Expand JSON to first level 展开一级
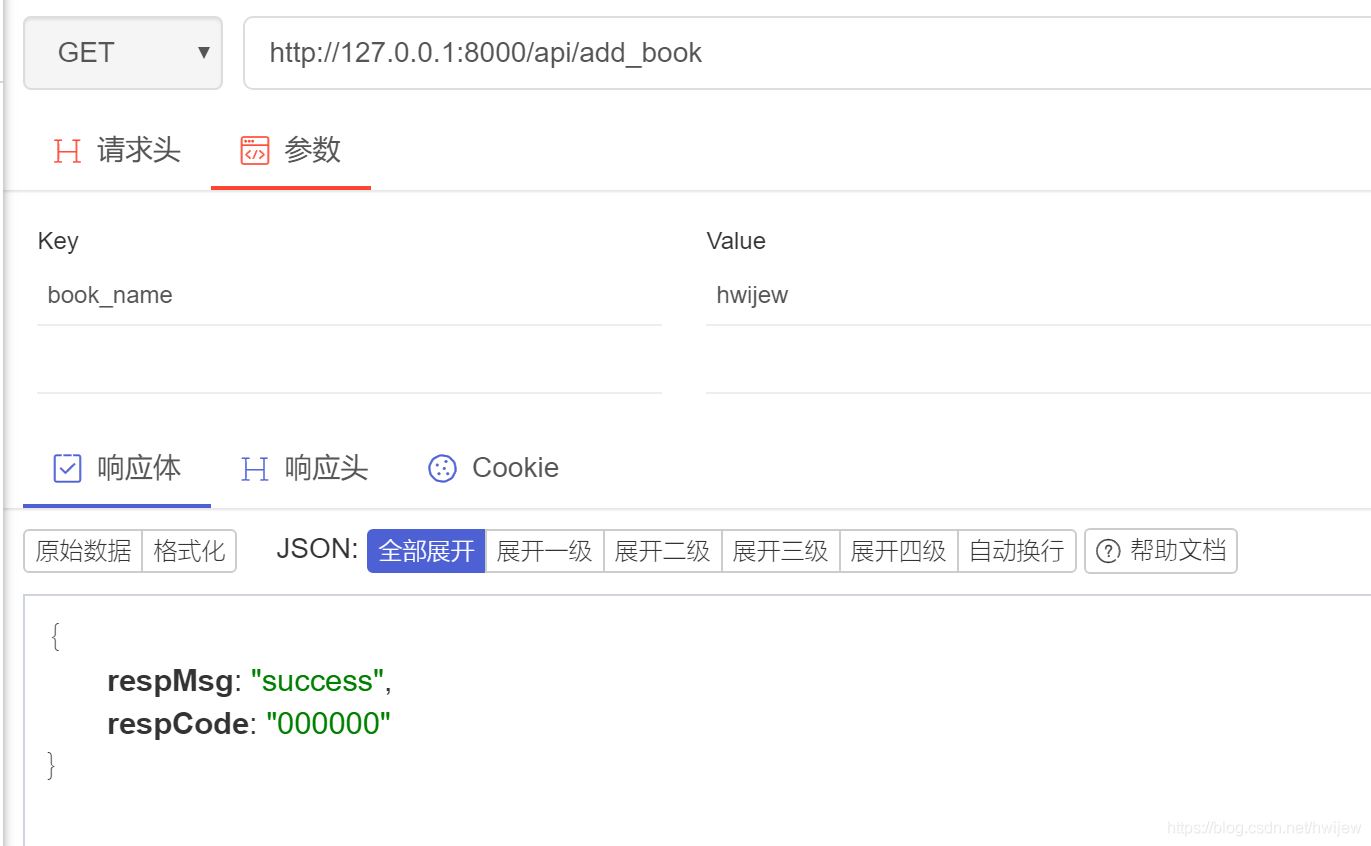 (544, 551)
